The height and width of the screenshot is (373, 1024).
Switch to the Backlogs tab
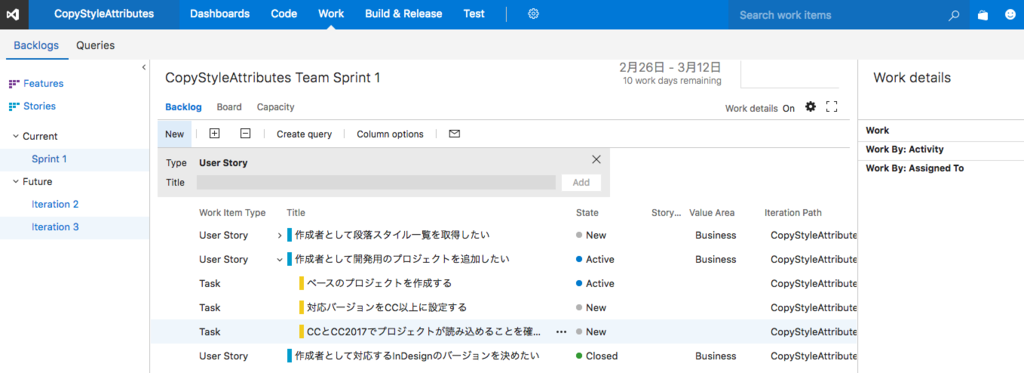click(36, 45)
